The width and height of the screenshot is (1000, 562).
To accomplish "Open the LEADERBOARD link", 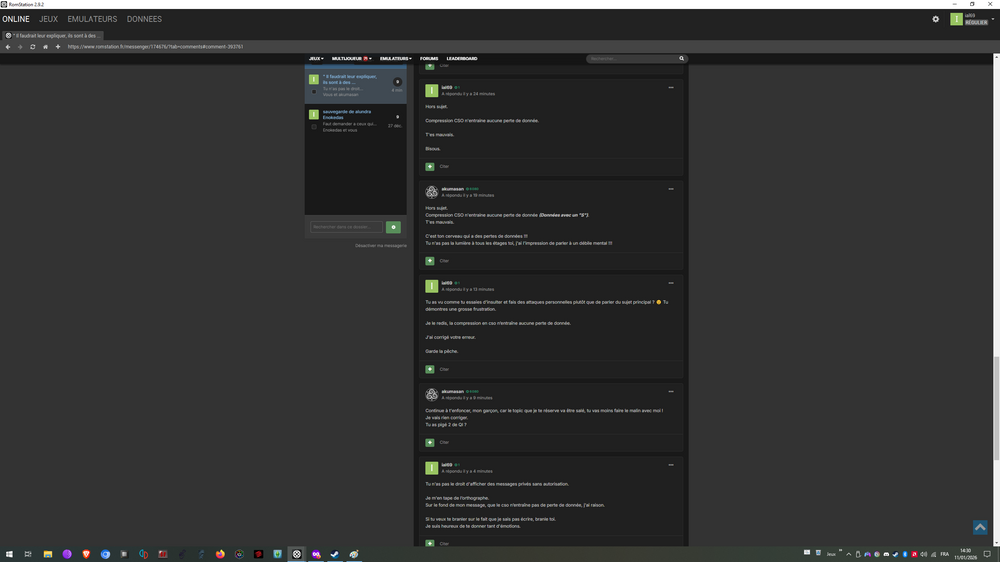I will pyautogui.click(x=462, y=59).
